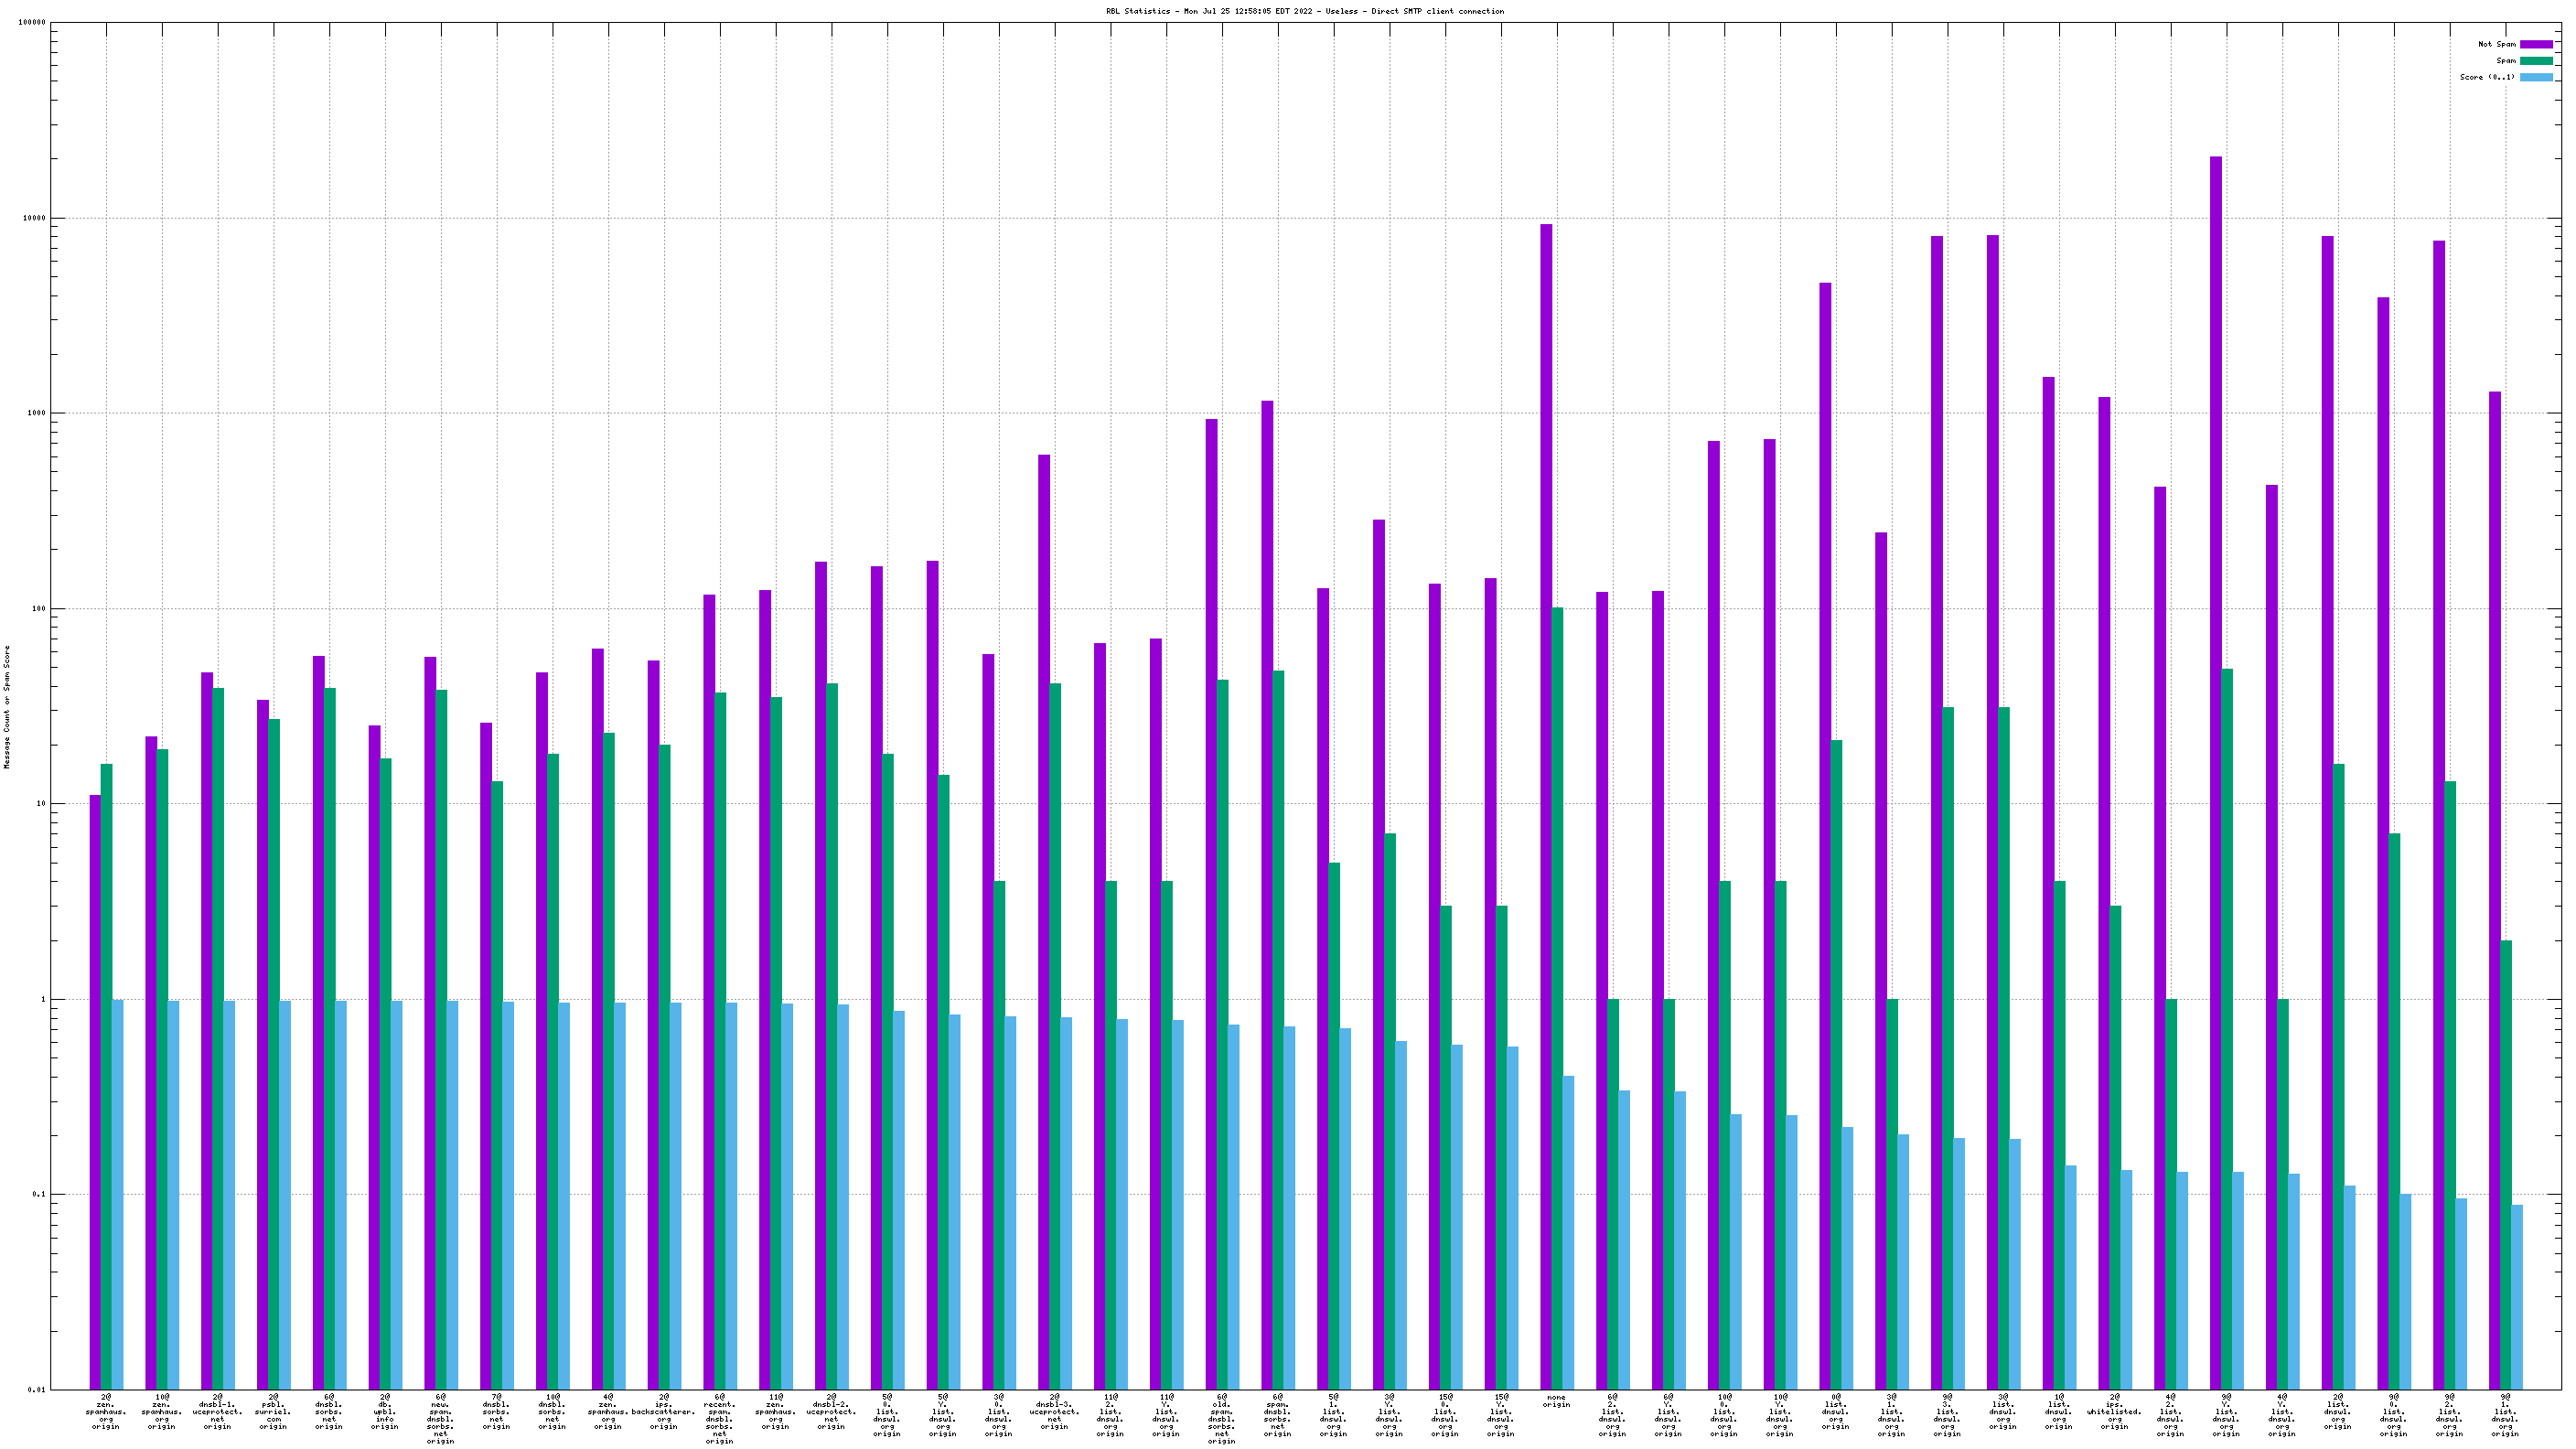The height and width of the screenshot is (1449, 2576).
Task: Click the ips.backscatterer.org x-axis label
Action: pyautogui.click(x=663, y=1411)
